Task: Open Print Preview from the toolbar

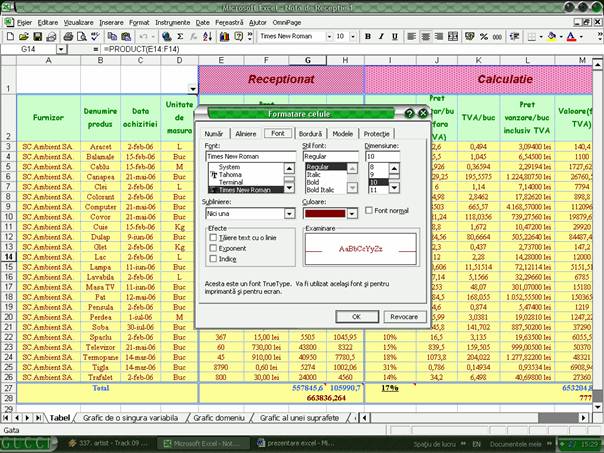Action: click(x=82, y=37)
